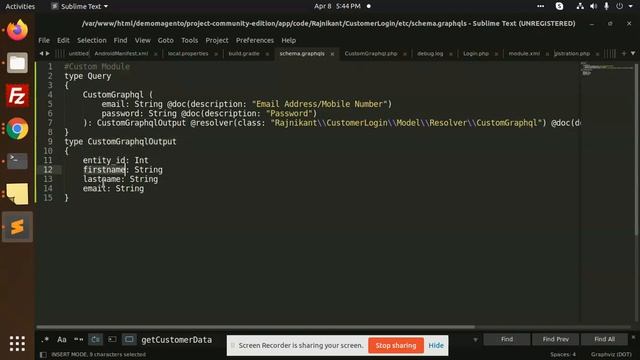Open the Skype tray icon

click(x=559, y=6)
